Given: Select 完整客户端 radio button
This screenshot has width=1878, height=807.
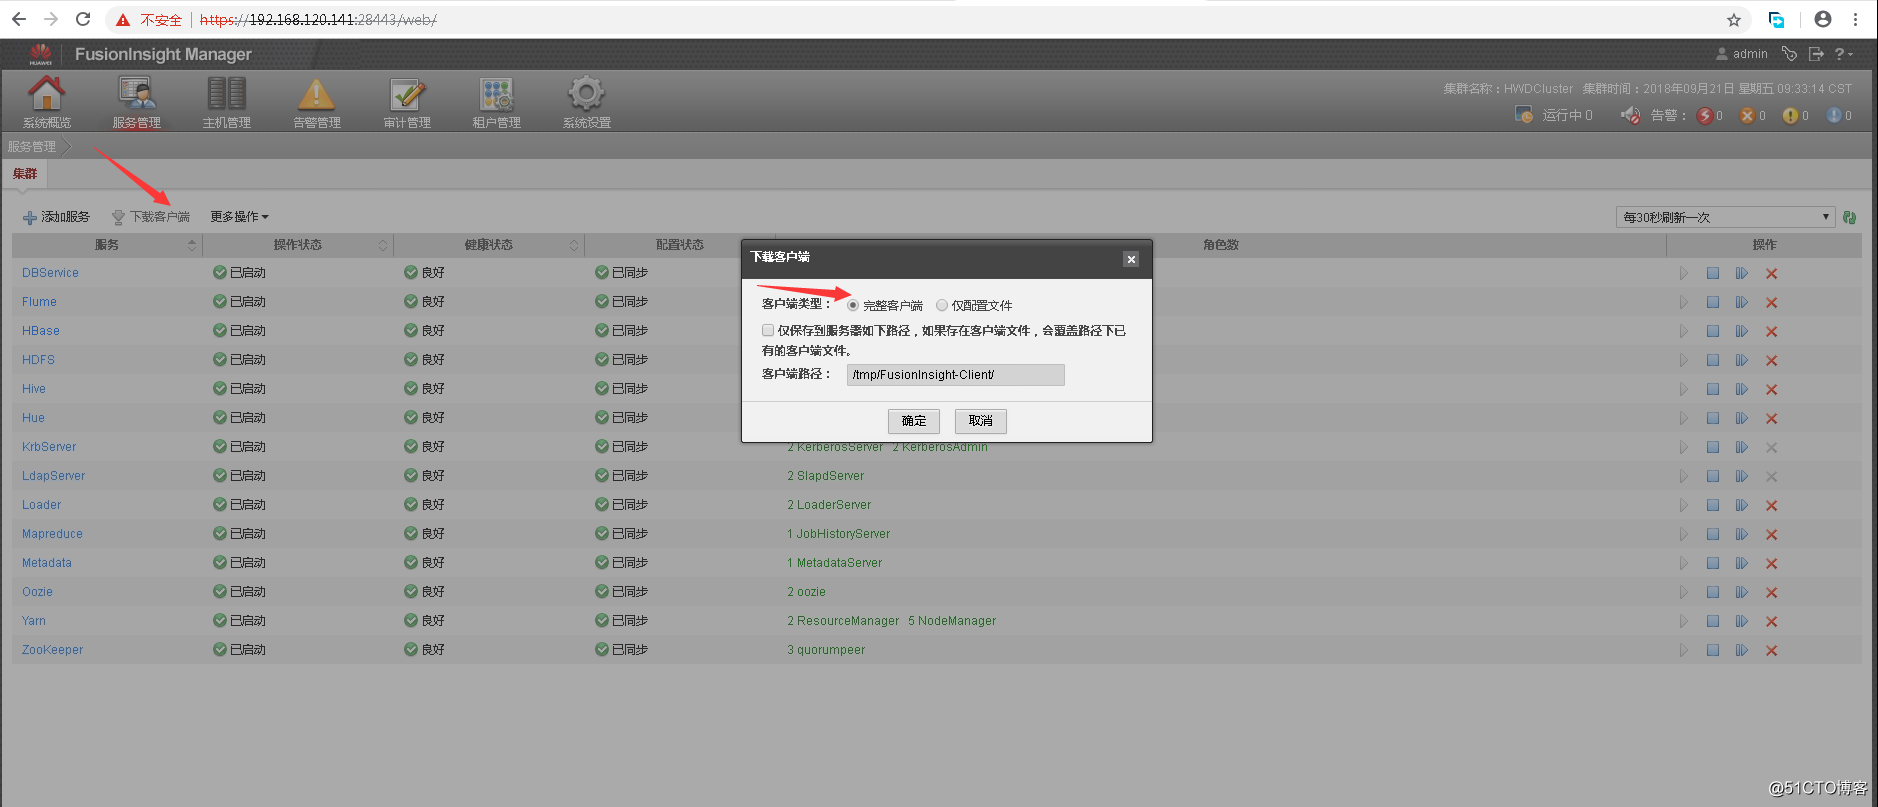Looking at the screenshot, I should coord(853,305).
